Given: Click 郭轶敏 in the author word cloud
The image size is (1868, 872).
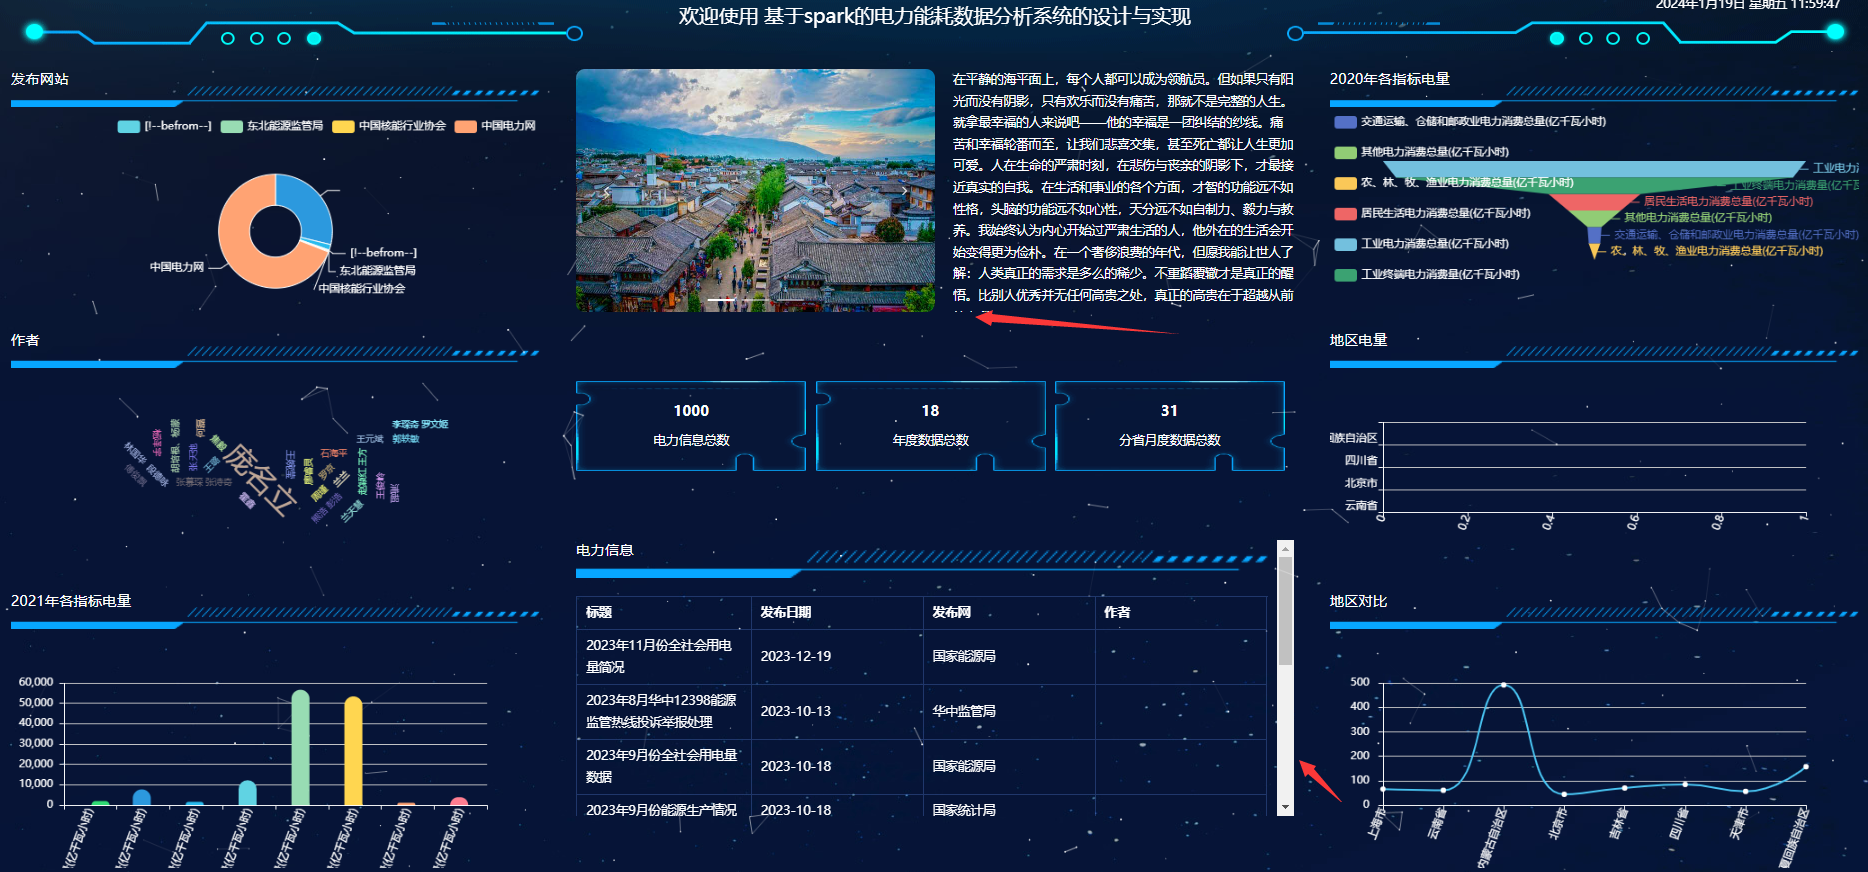Looking at the screenshot, I should point(406,439).
